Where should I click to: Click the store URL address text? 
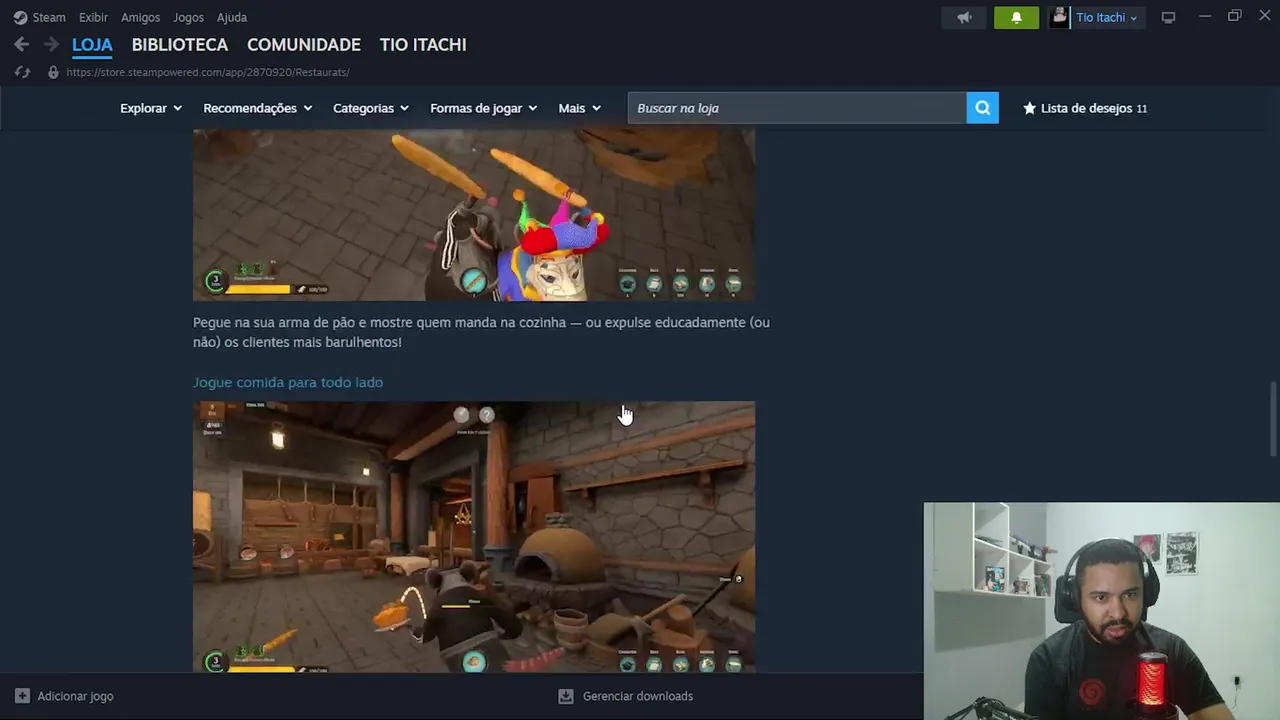[x=208, y=72]
